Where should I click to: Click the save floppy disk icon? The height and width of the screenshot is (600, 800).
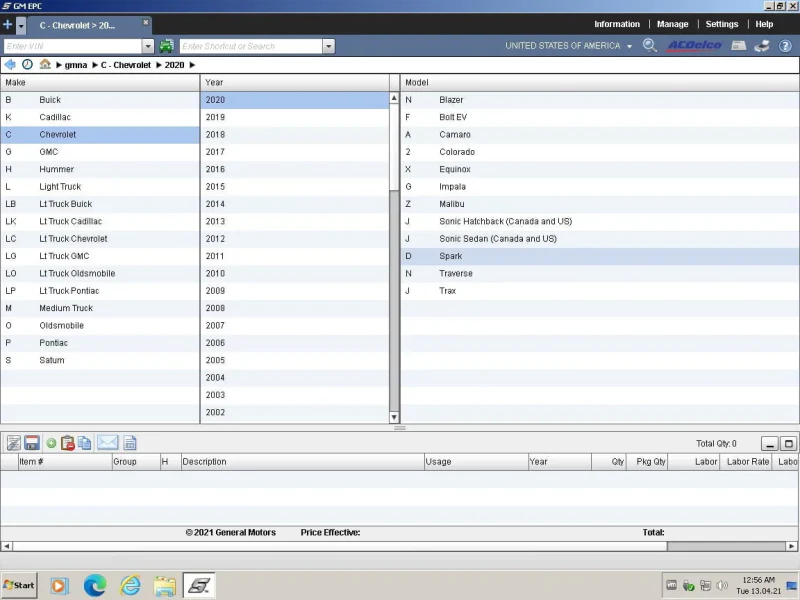(31, 443)
